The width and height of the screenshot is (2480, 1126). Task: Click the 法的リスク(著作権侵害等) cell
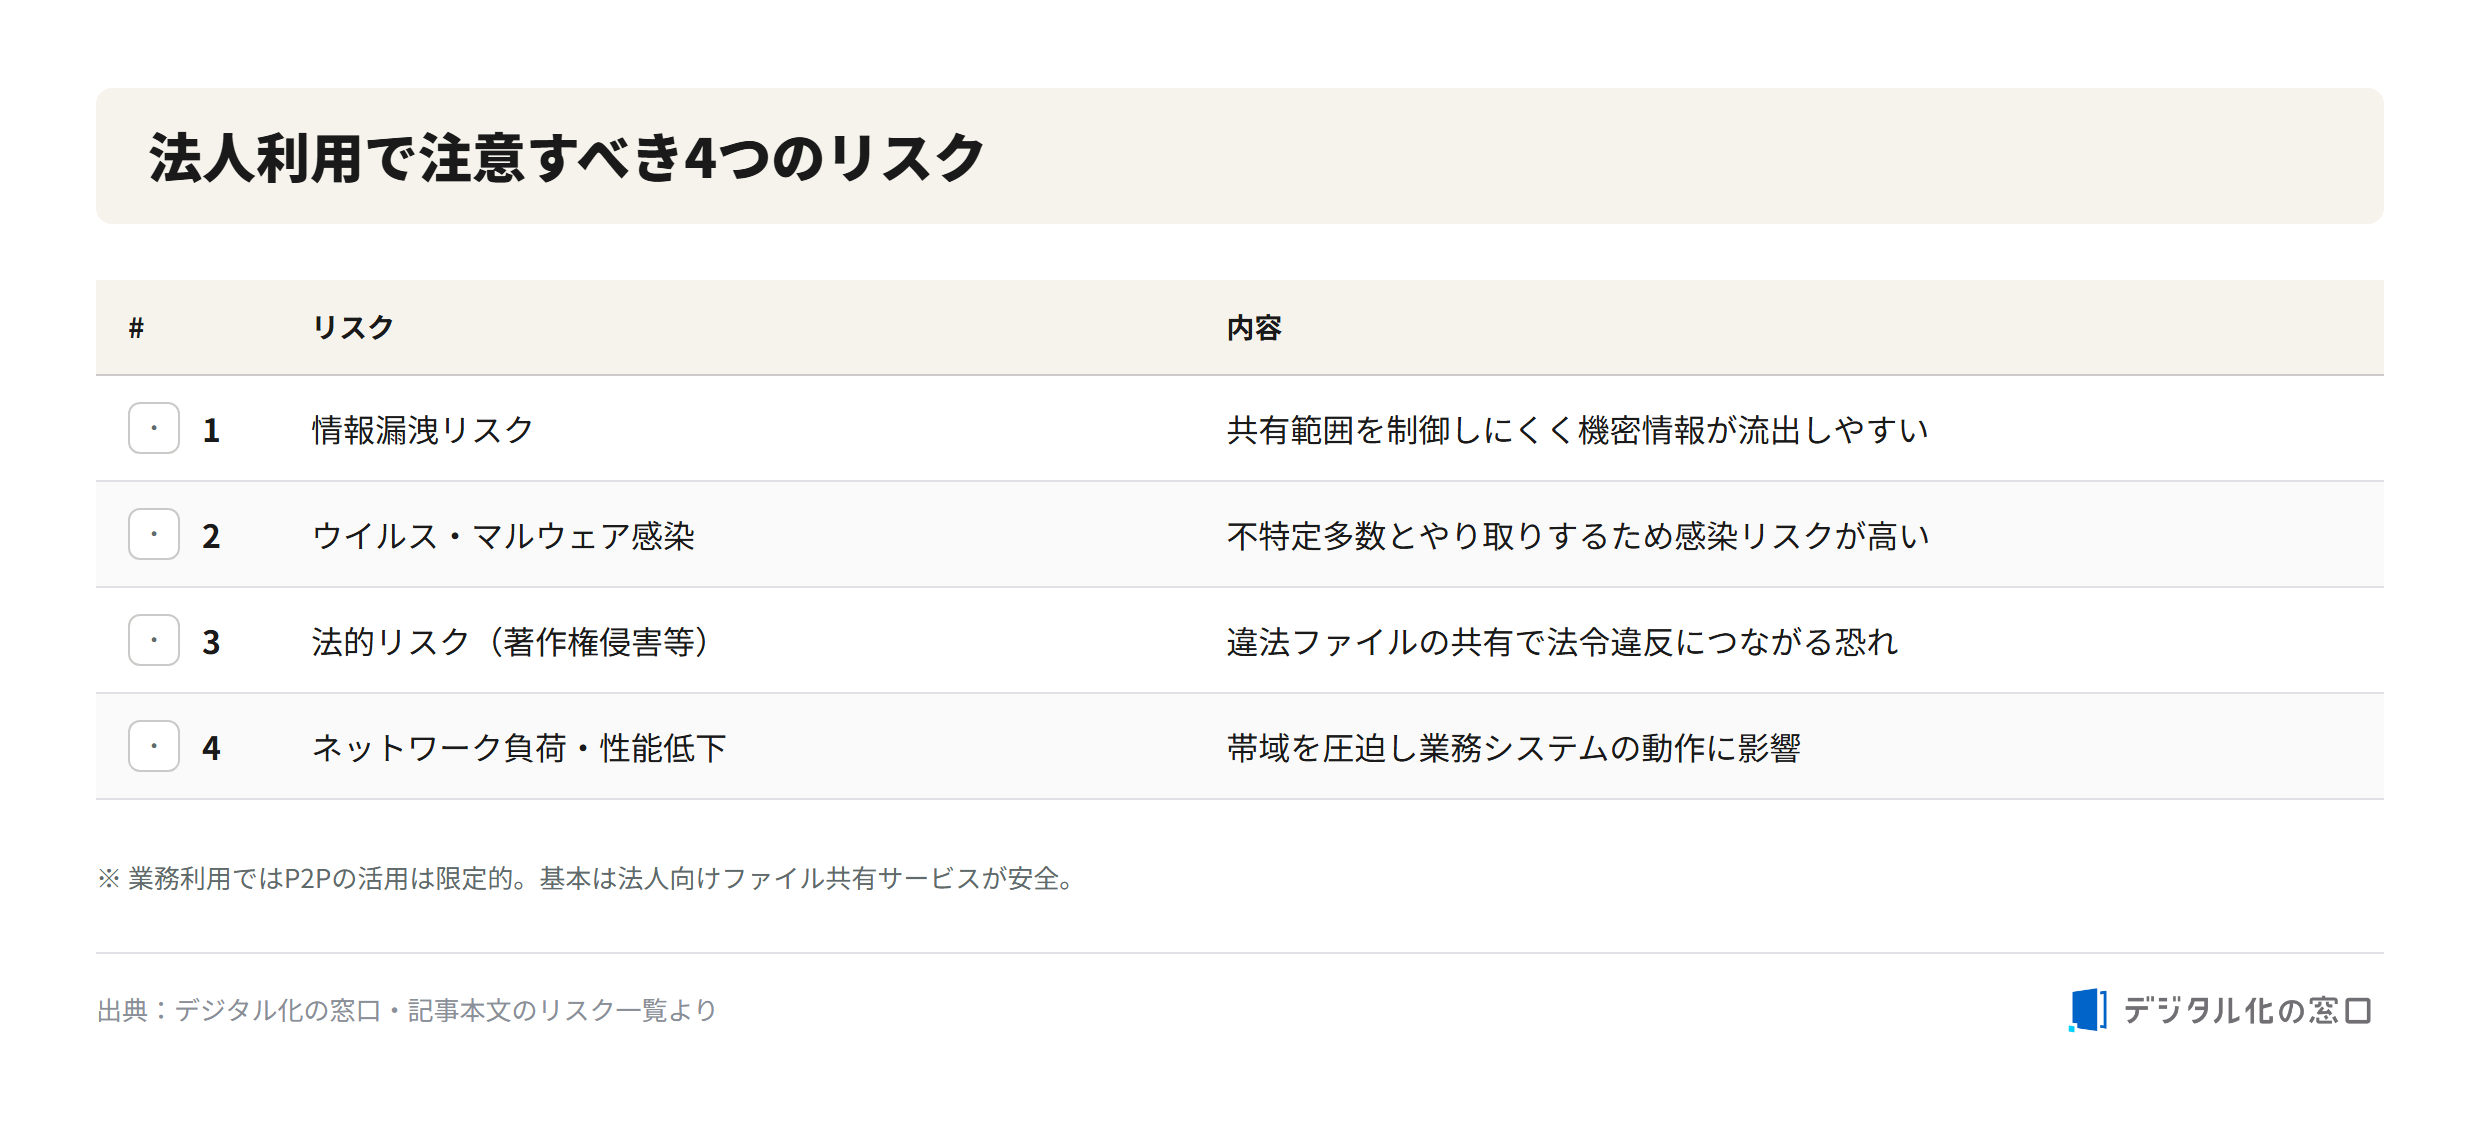click(511, 642)
